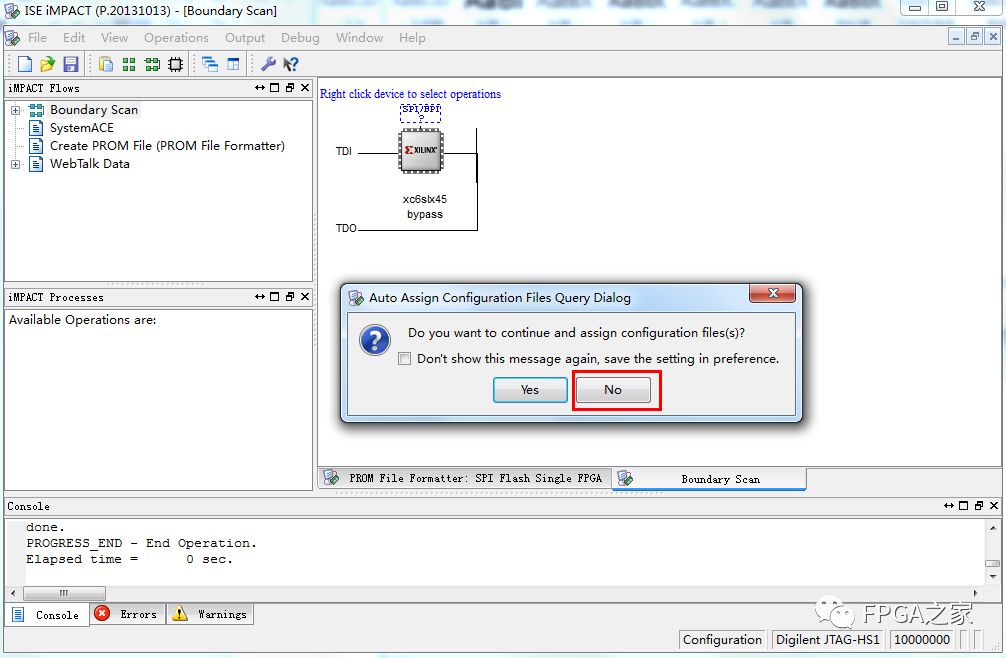The height and width of the screenshot is (658, 1006).
Task: Open the Edit menu
Action: pyautogui.click(x=74, y=38)
